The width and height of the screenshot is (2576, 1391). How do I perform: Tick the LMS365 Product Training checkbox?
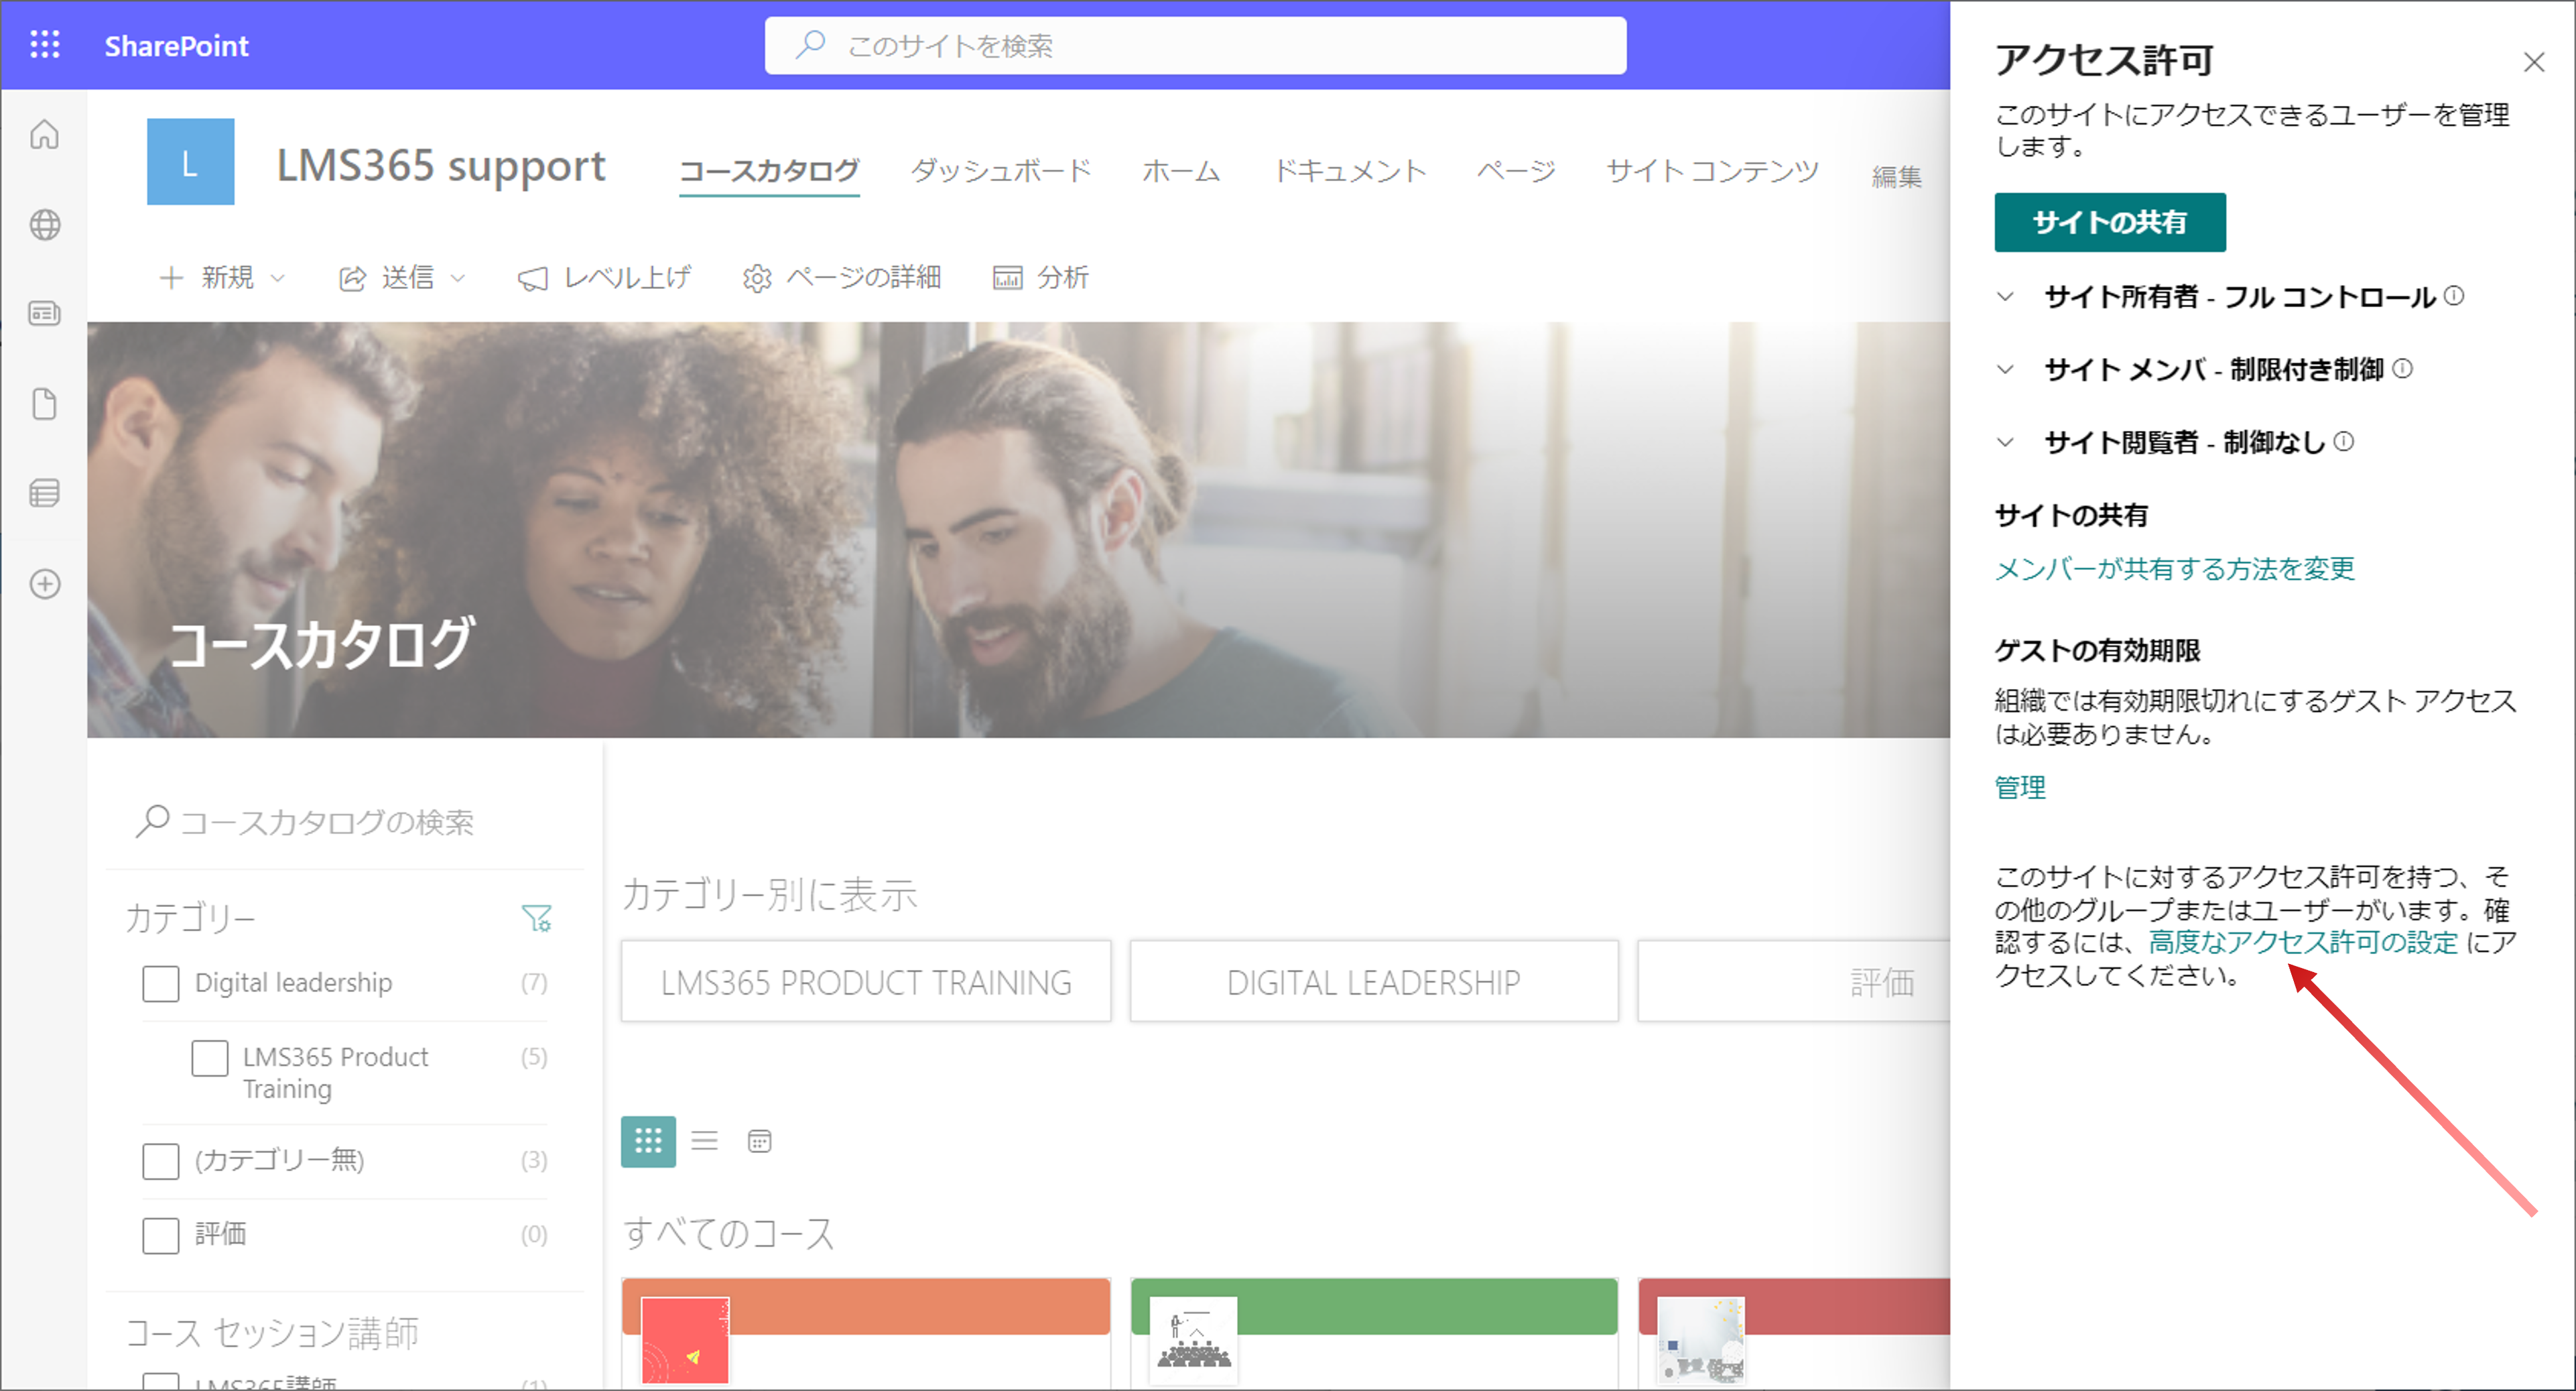tap(209, 1058)
